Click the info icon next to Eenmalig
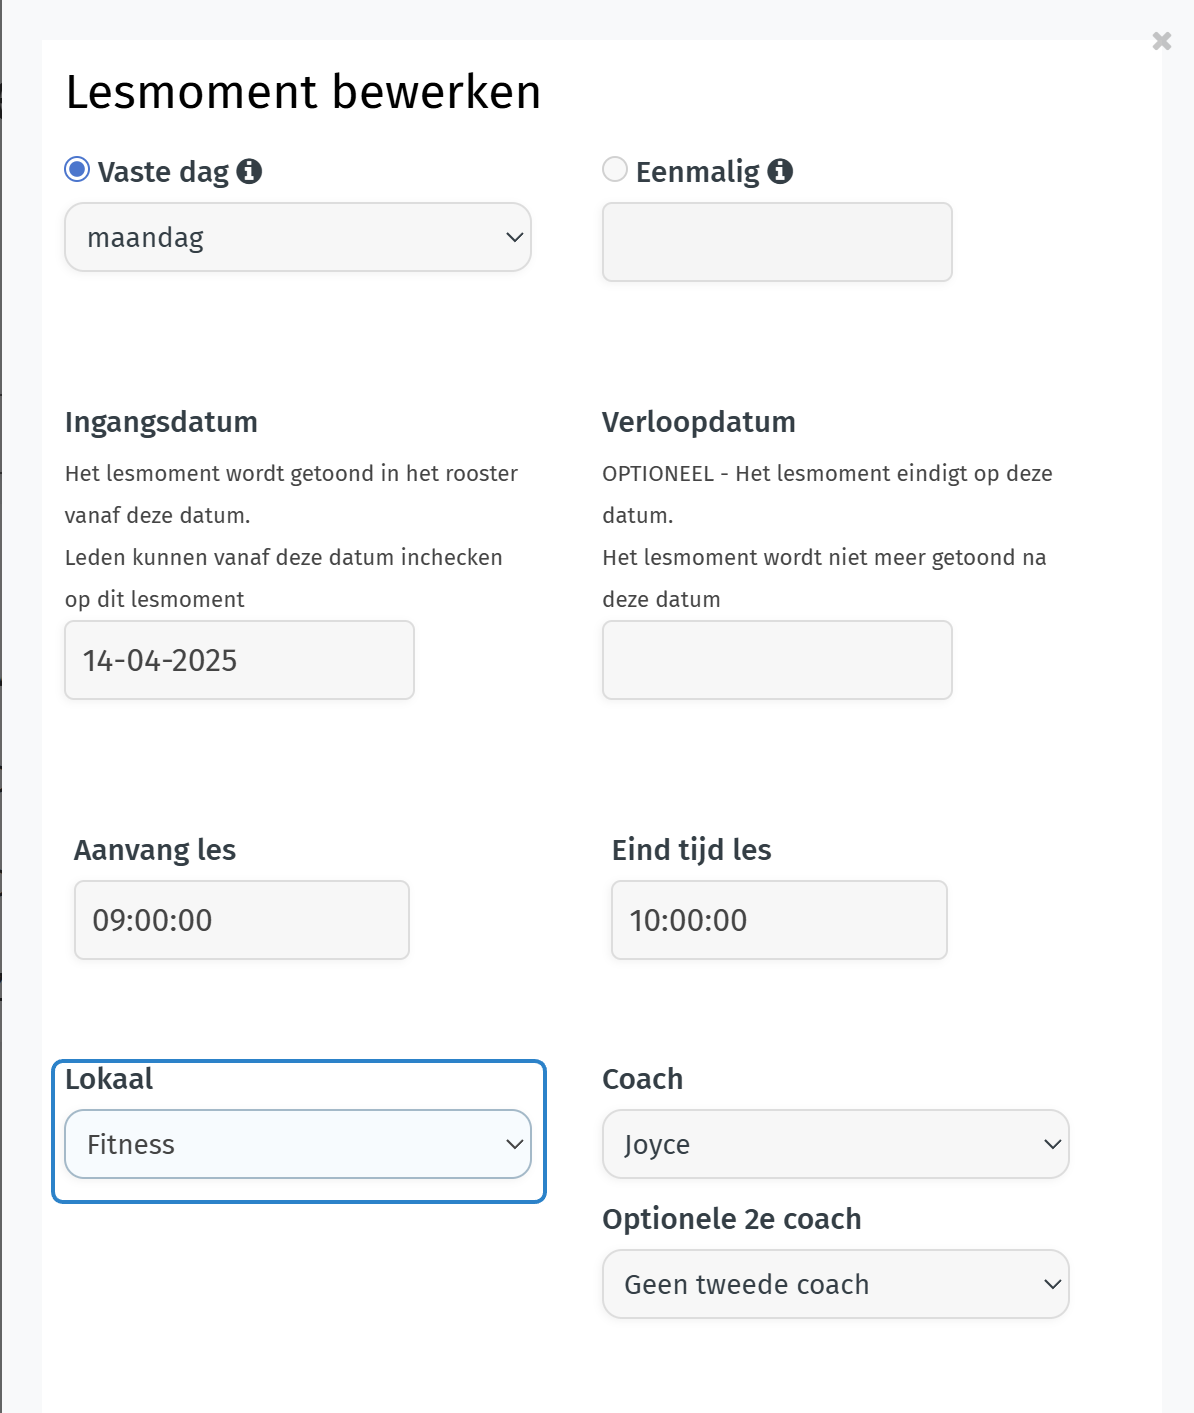This screenshot has height=1413, width=1194. click(780, 172)
